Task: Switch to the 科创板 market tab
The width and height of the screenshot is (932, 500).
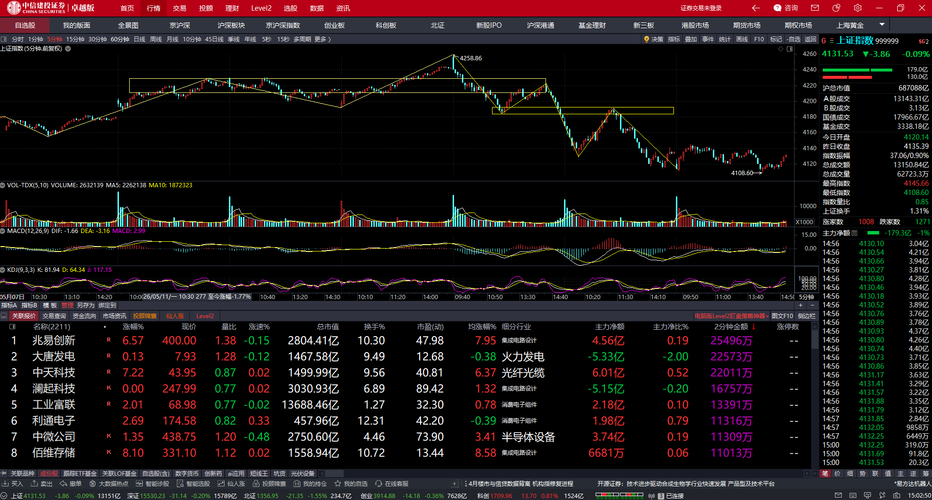Action: pyautogui.click(x=386, y=25)
